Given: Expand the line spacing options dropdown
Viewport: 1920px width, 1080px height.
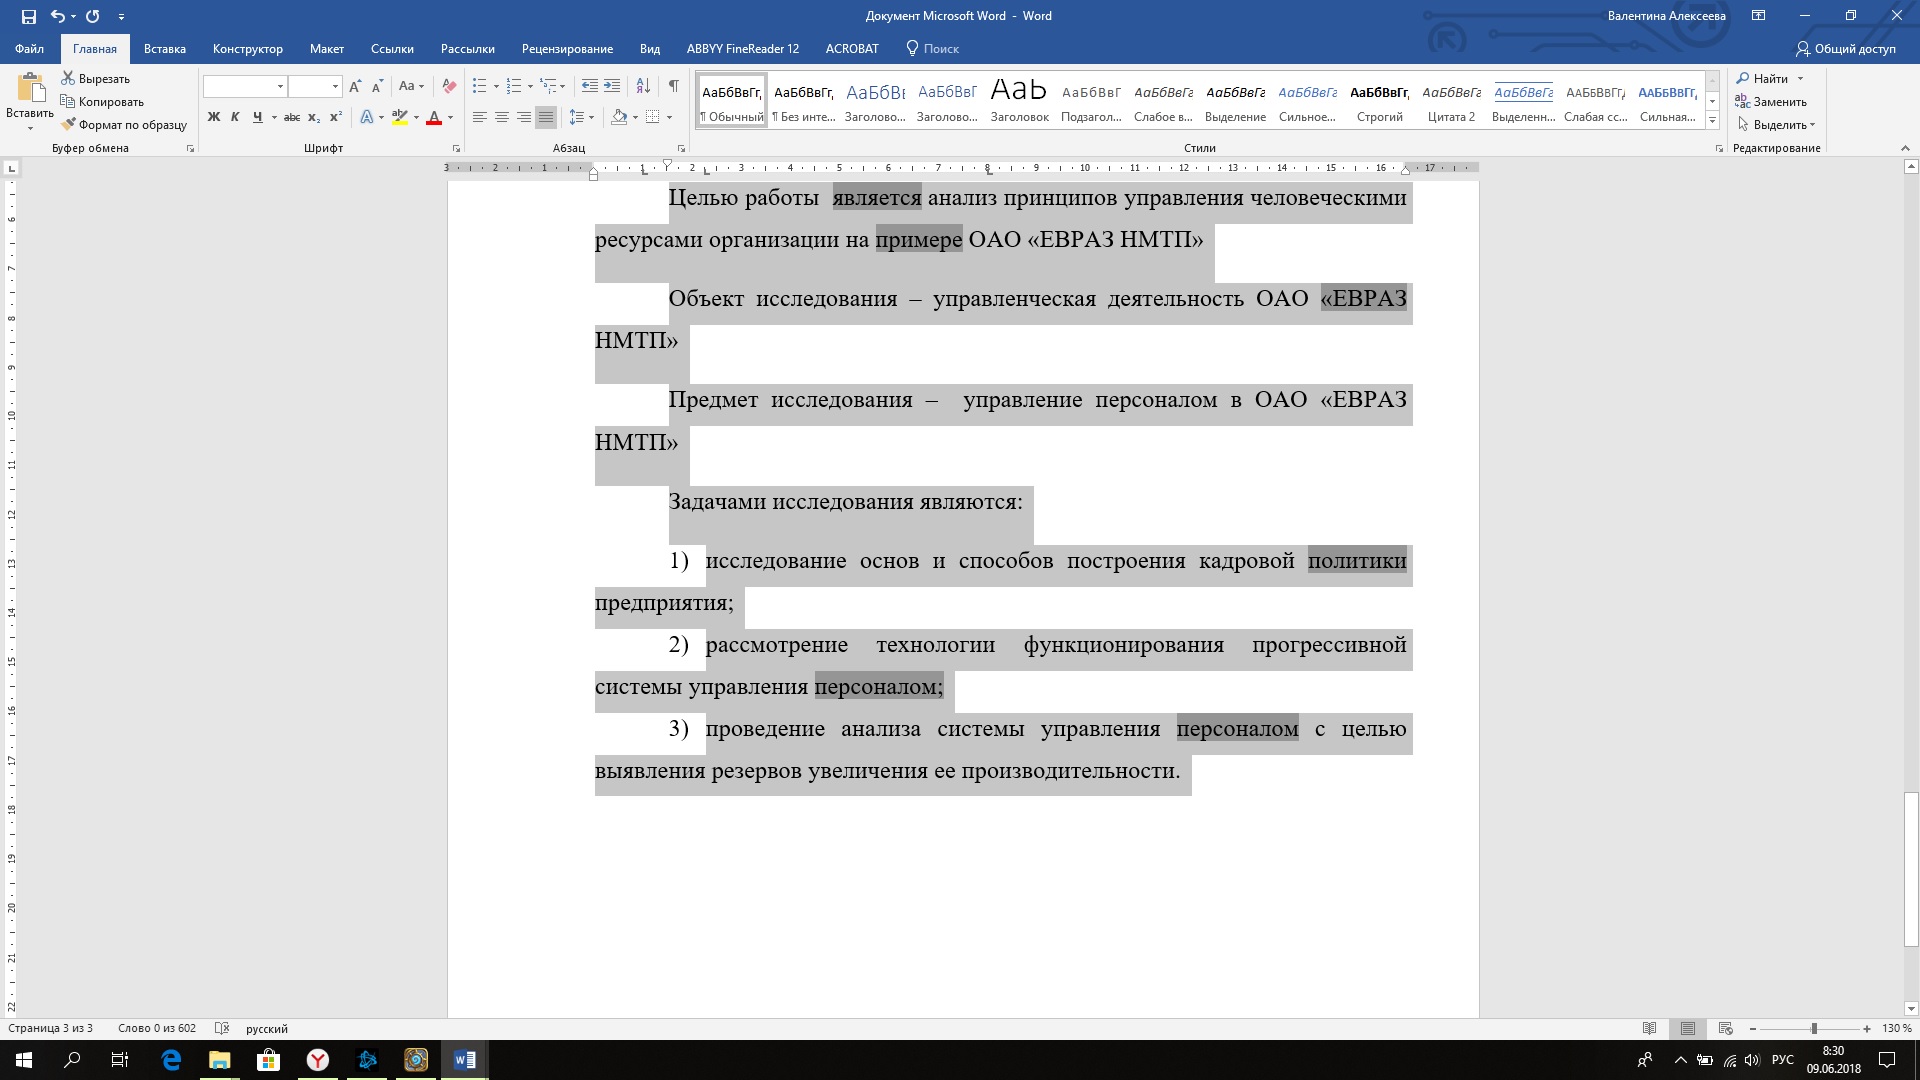Looking at the screenshot, I should point(592,117).
